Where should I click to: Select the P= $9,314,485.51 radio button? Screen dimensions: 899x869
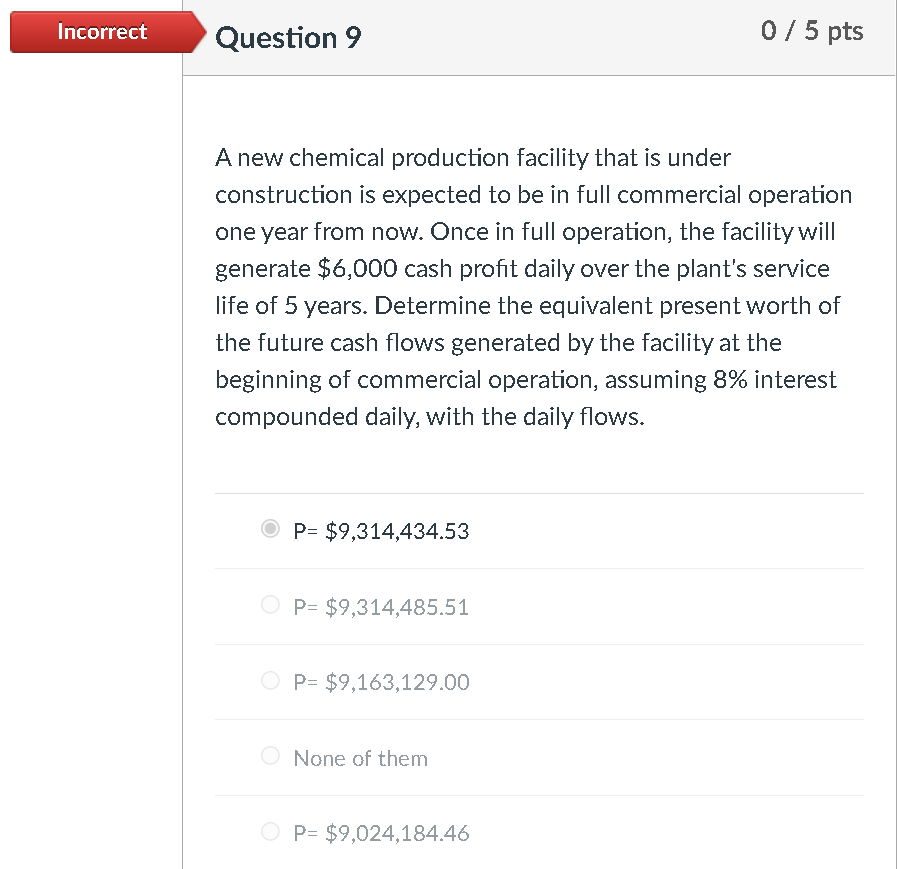[270, 604]
